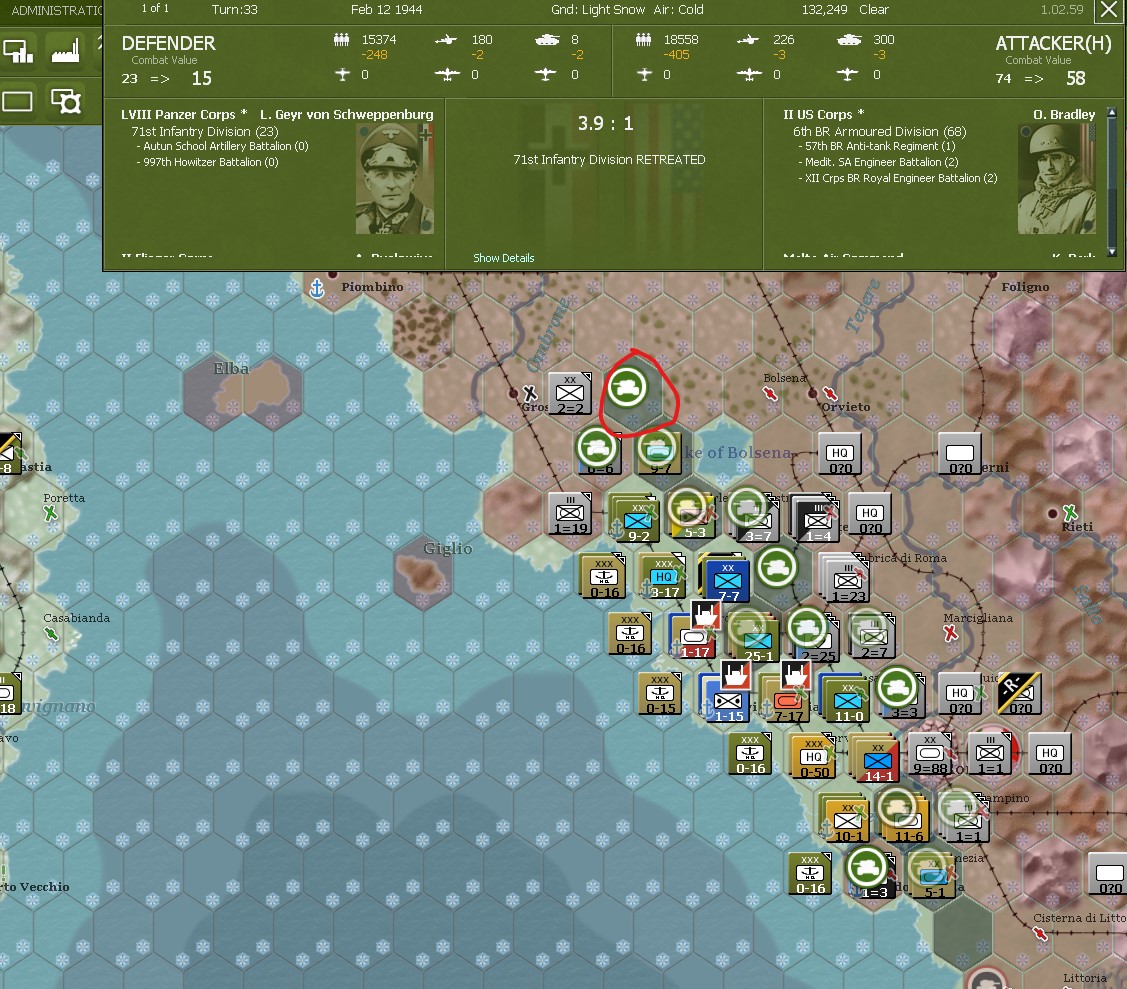
Task: Click the scroll down arrow in attacker panel
Action: point(1112,252)
